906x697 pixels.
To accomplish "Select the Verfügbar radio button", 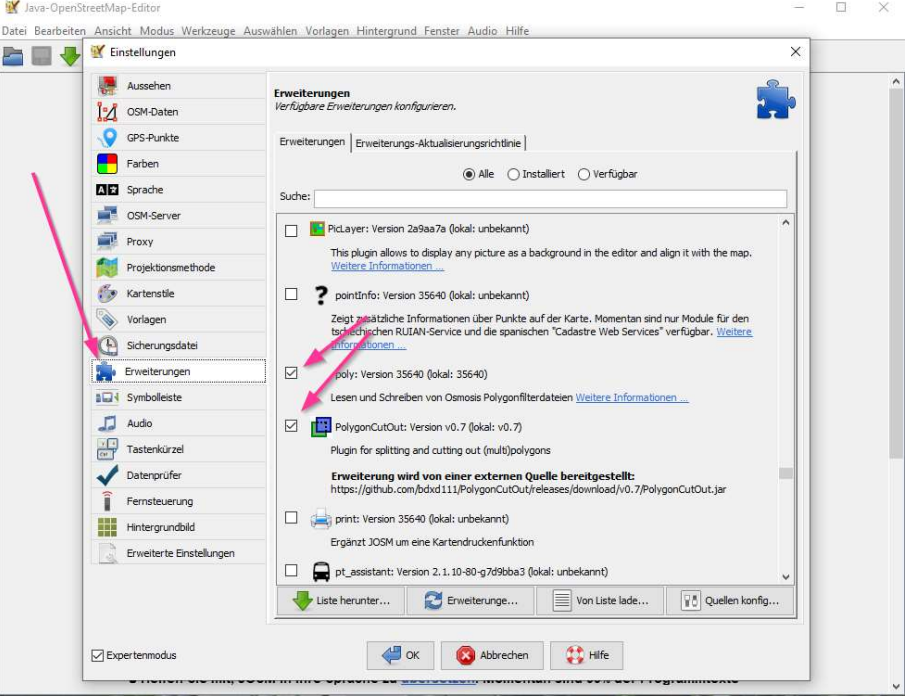I will [x=584, y=174].
